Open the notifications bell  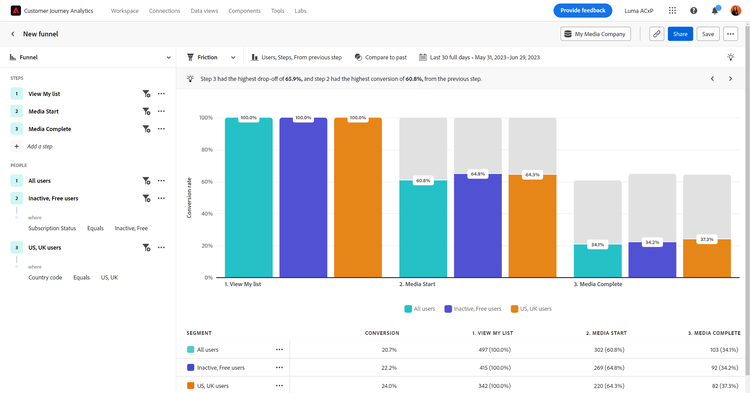[x=715, y=11]
